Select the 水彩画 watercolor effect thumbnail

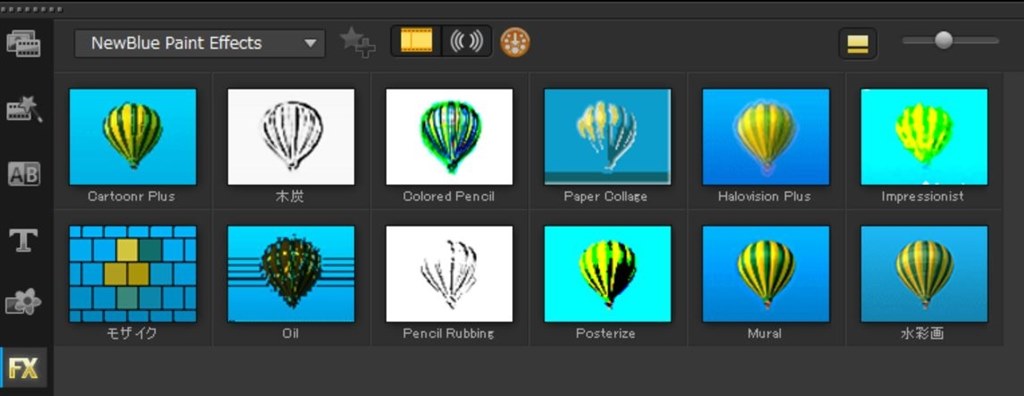pos(924,274)
